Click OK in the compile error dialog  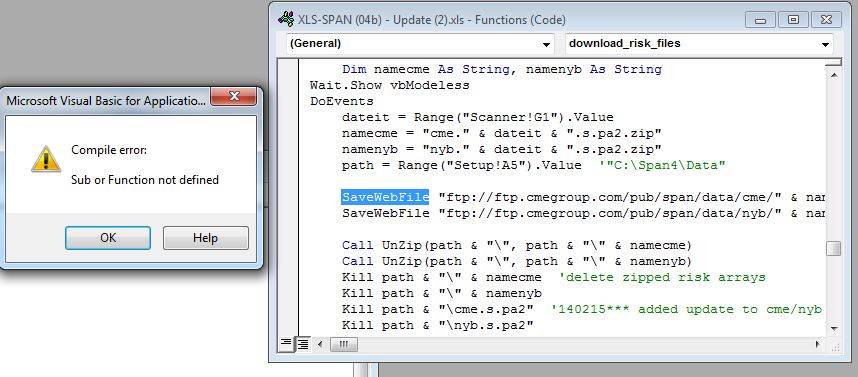[x=108, y=237]
